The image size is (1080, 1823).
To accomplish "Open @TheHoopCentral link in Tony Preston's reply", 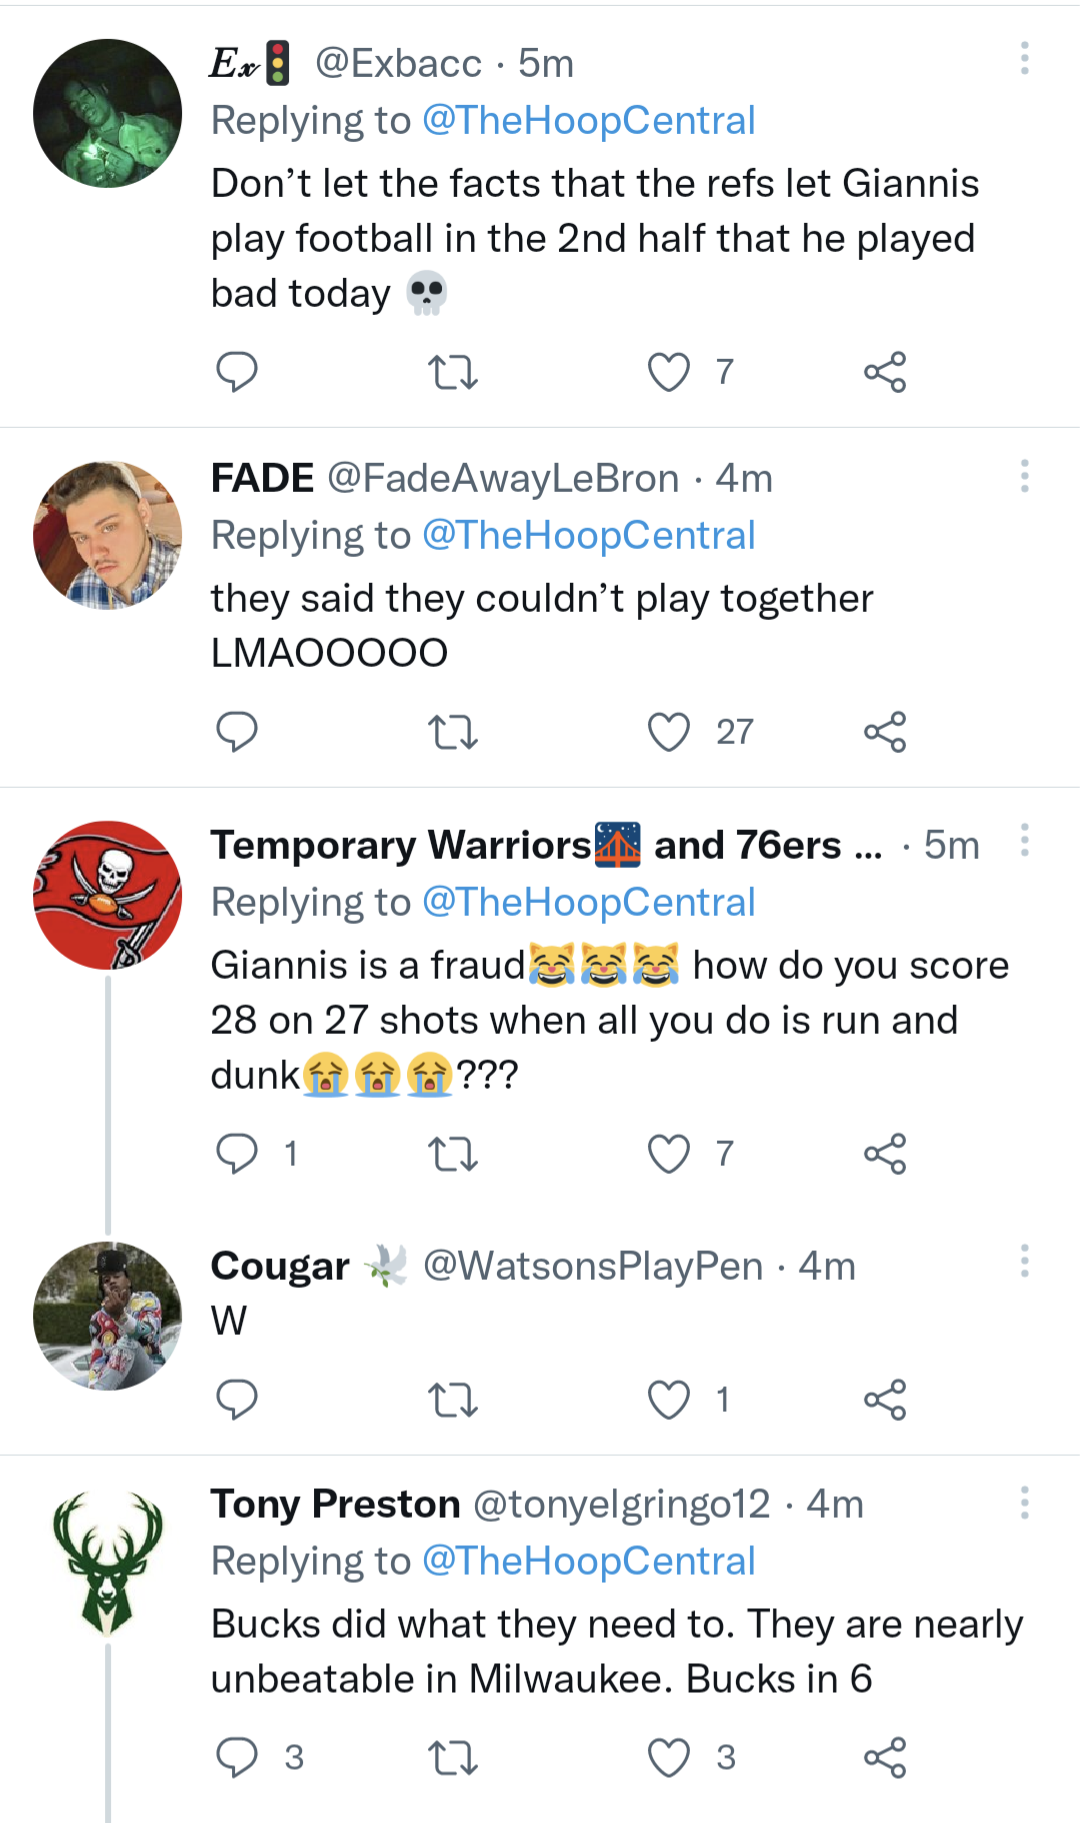I will pos(588,1561).
